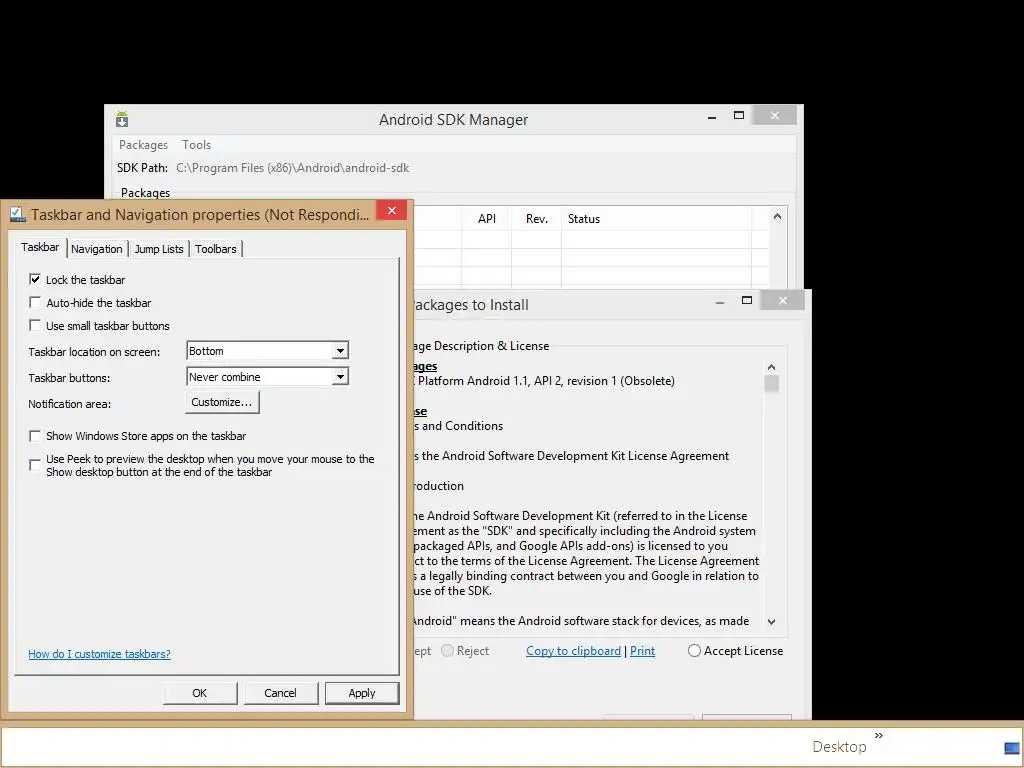Open the Packages menu in SDK Manager
Image resolution: width=1024 pixels, height=768 pixels.
click(143, 145)
